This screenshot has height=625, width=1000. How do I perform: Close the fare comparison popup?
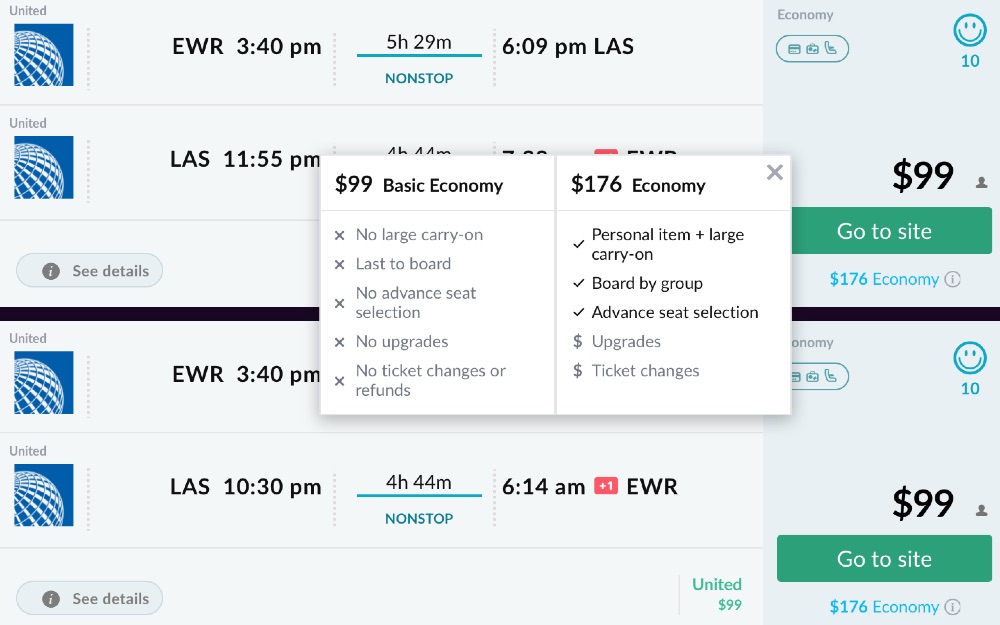(774, 173)
